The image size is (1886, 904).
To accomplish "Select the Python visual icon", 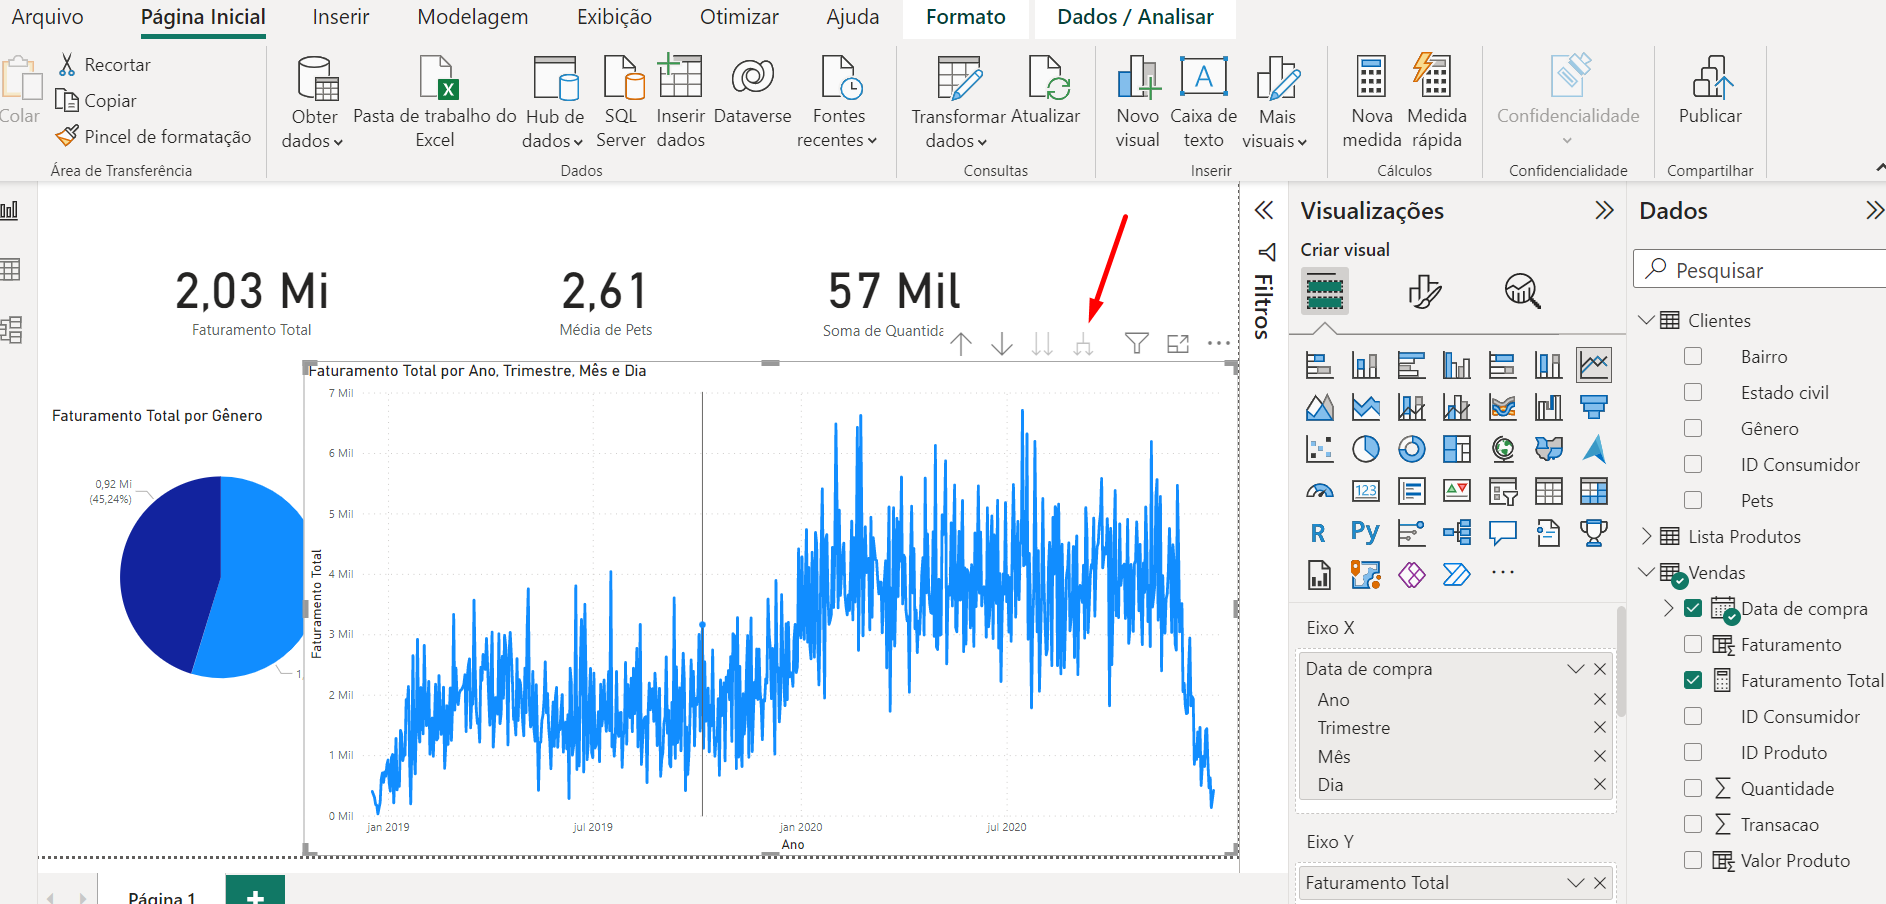I will coord(1366,533).
